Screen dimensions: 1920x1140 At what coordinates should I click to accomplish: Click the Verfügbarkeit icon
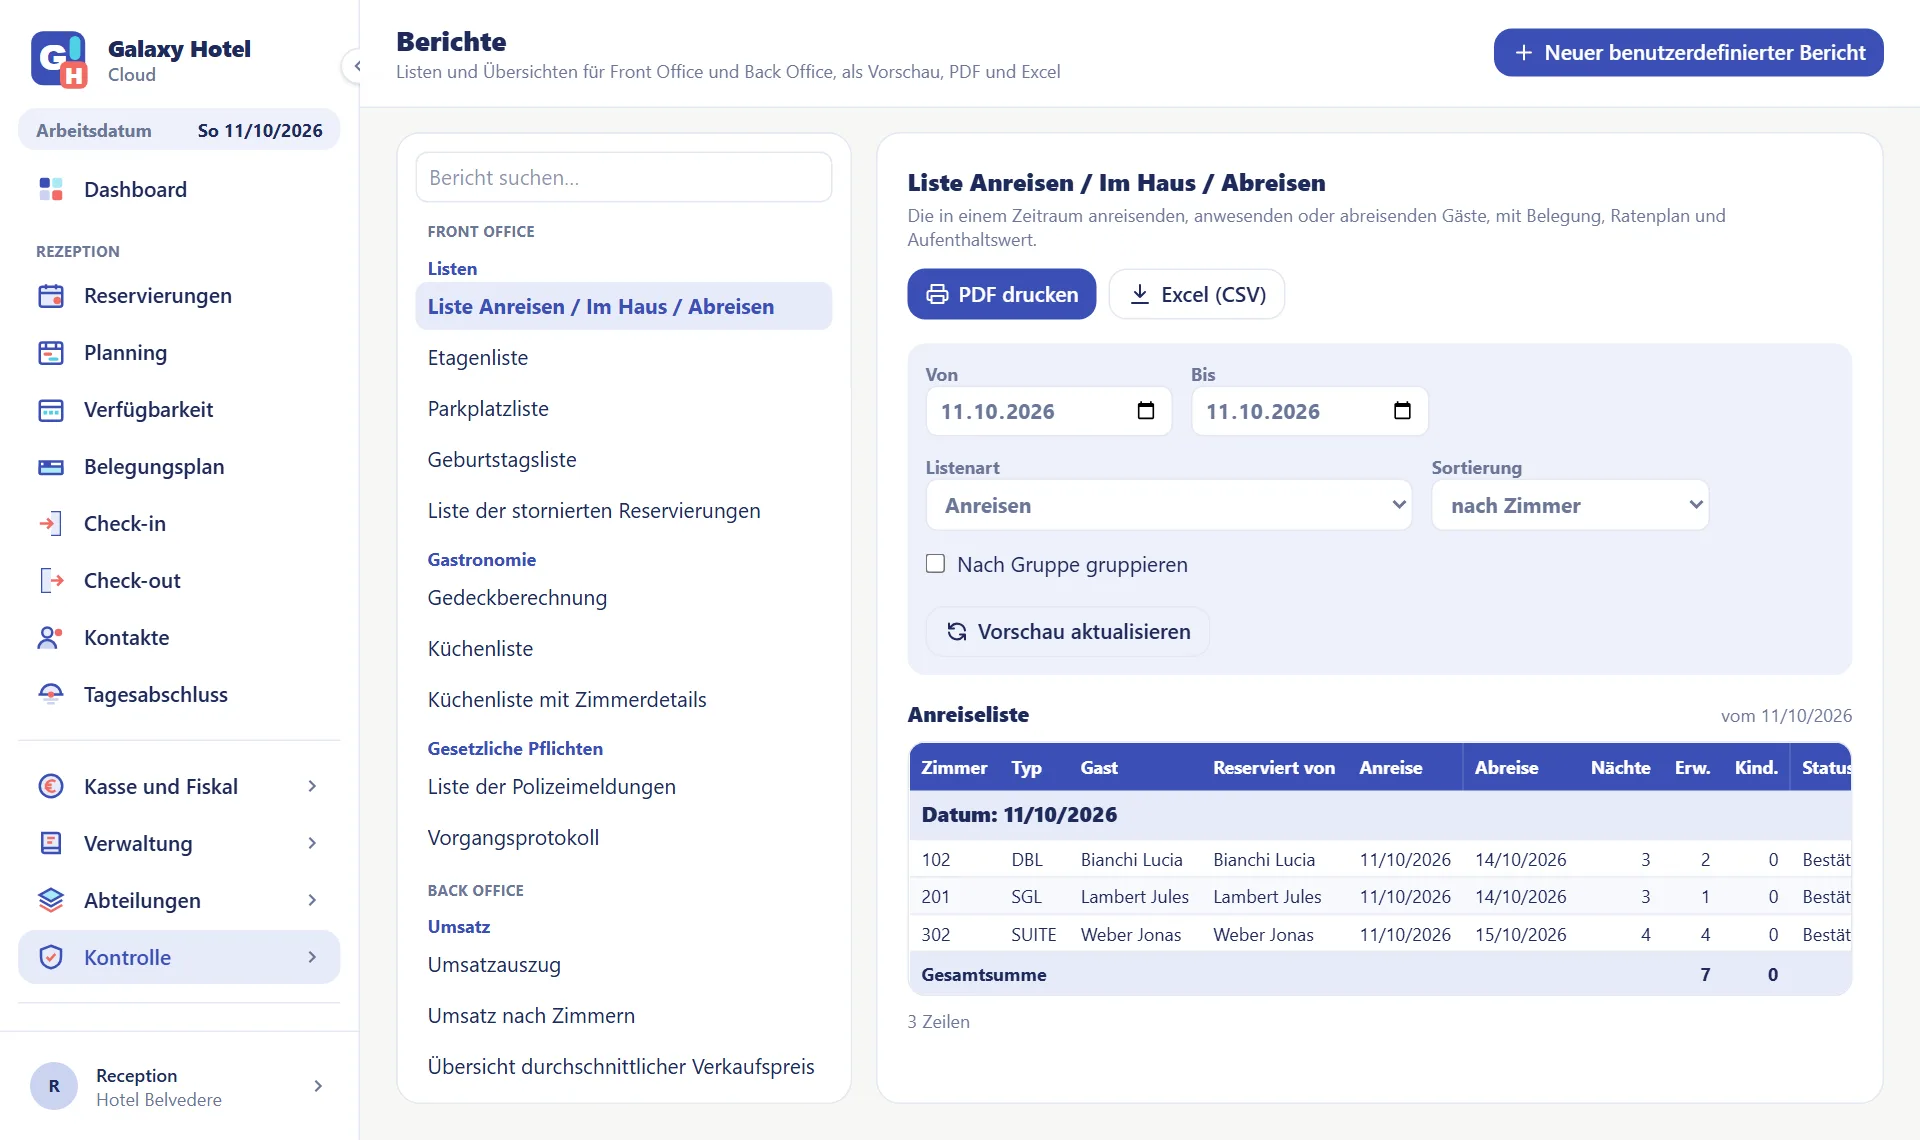pyautogui.click(x=51, y=410)
